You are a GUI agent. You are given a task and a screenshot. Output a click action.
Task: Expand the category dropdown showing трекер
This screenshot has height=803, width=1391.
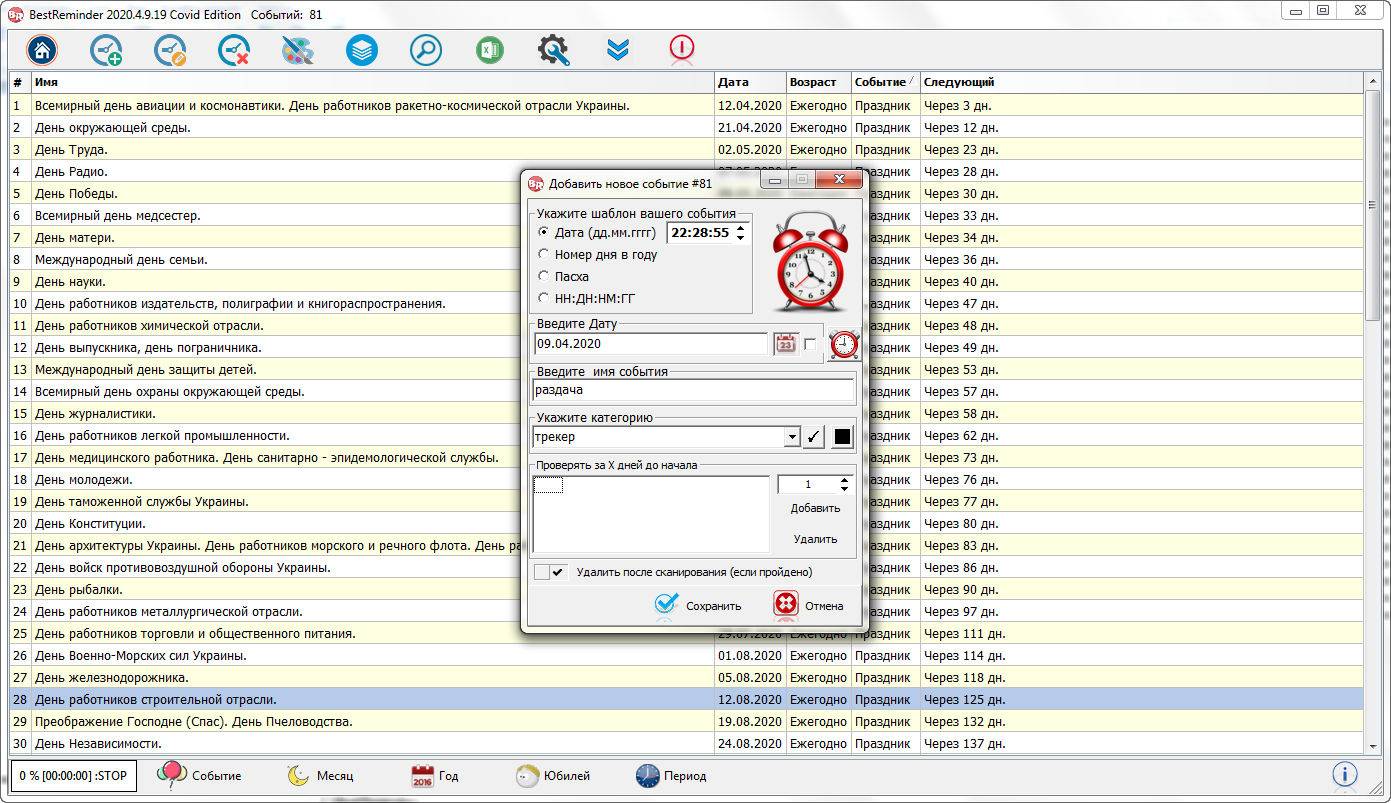791,437
